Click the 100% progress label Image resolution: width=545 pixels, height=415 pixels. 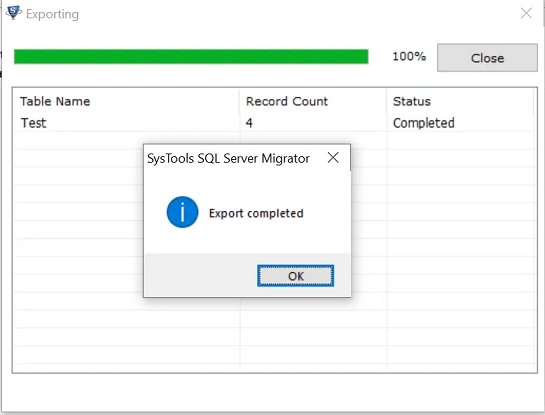409,56
